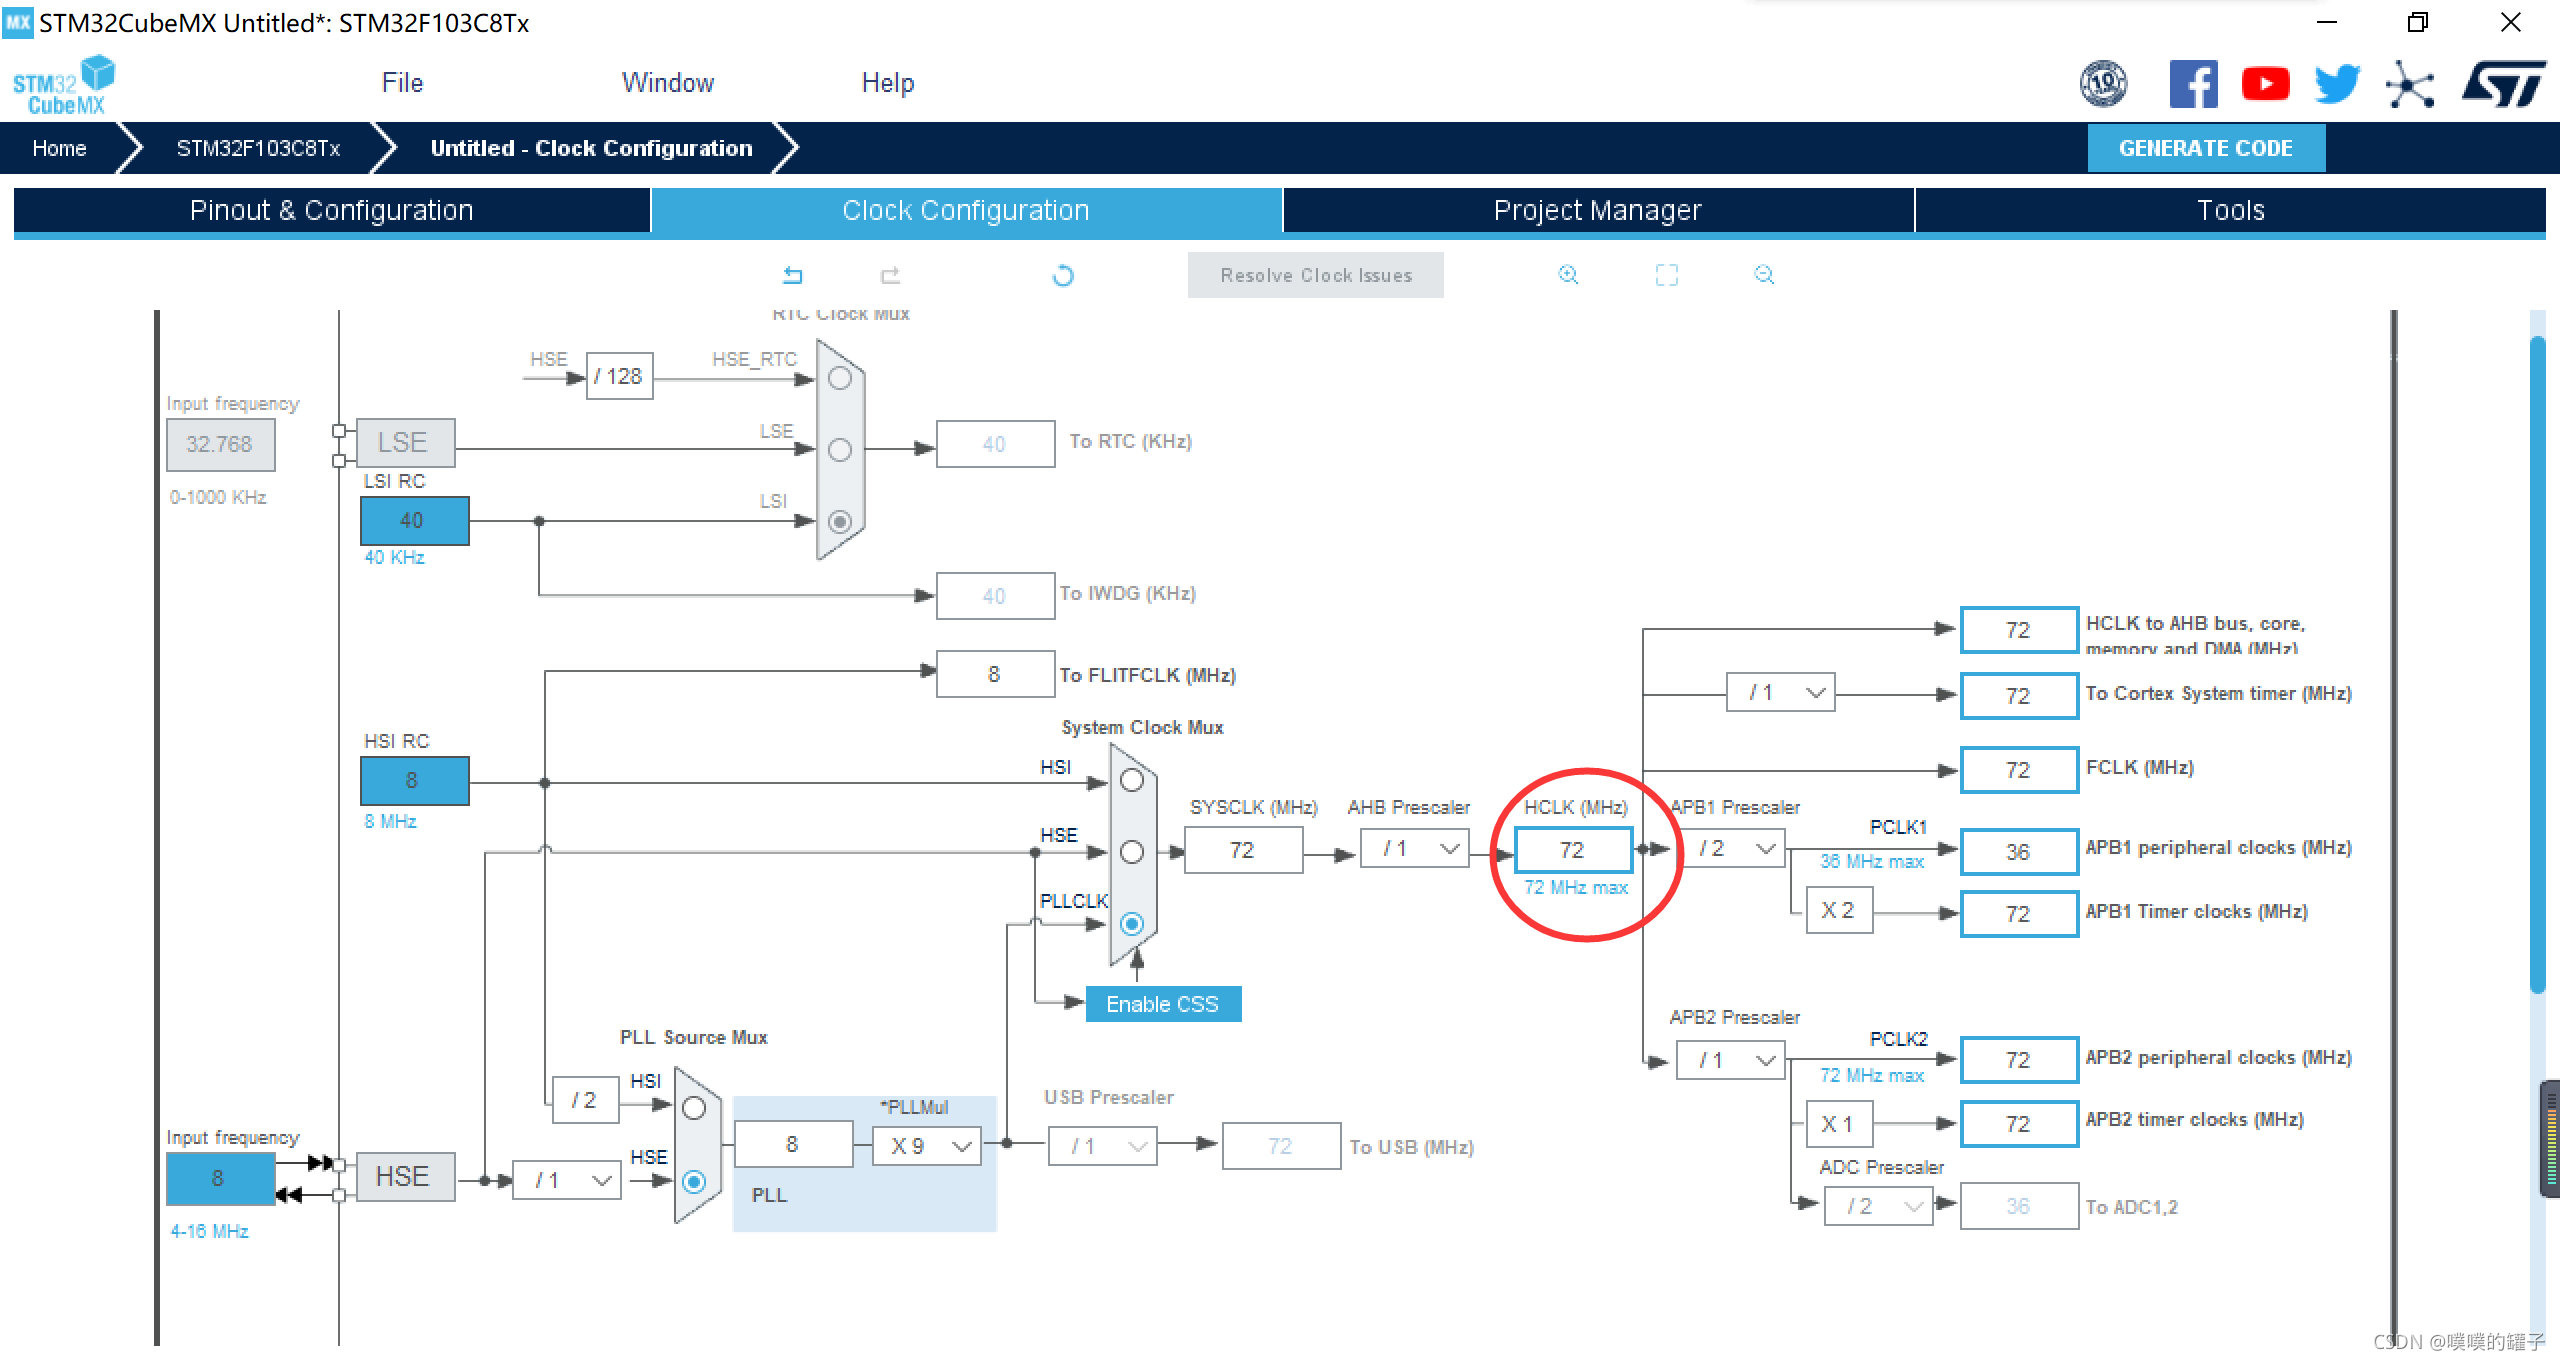Open the ST Facebook page icon

2193,84
